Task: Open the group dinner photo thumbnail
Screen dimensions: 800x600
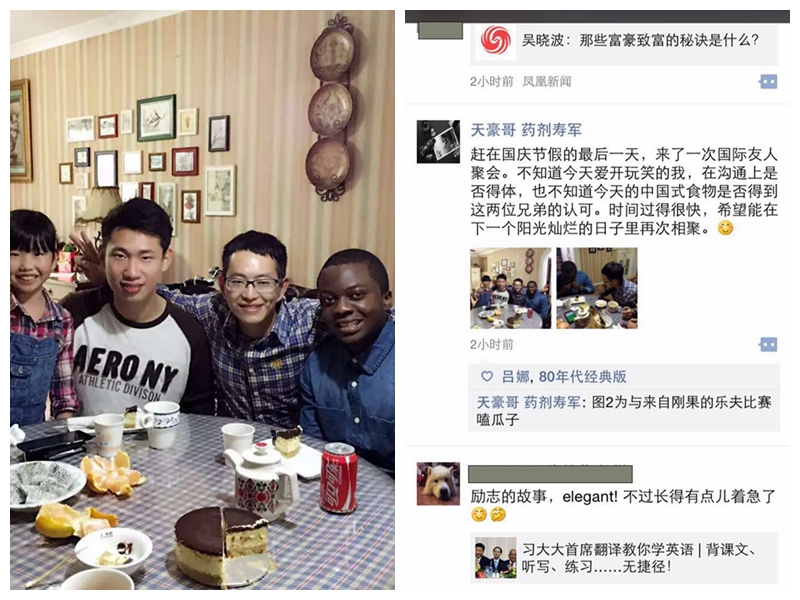Action: pos(510,288)
